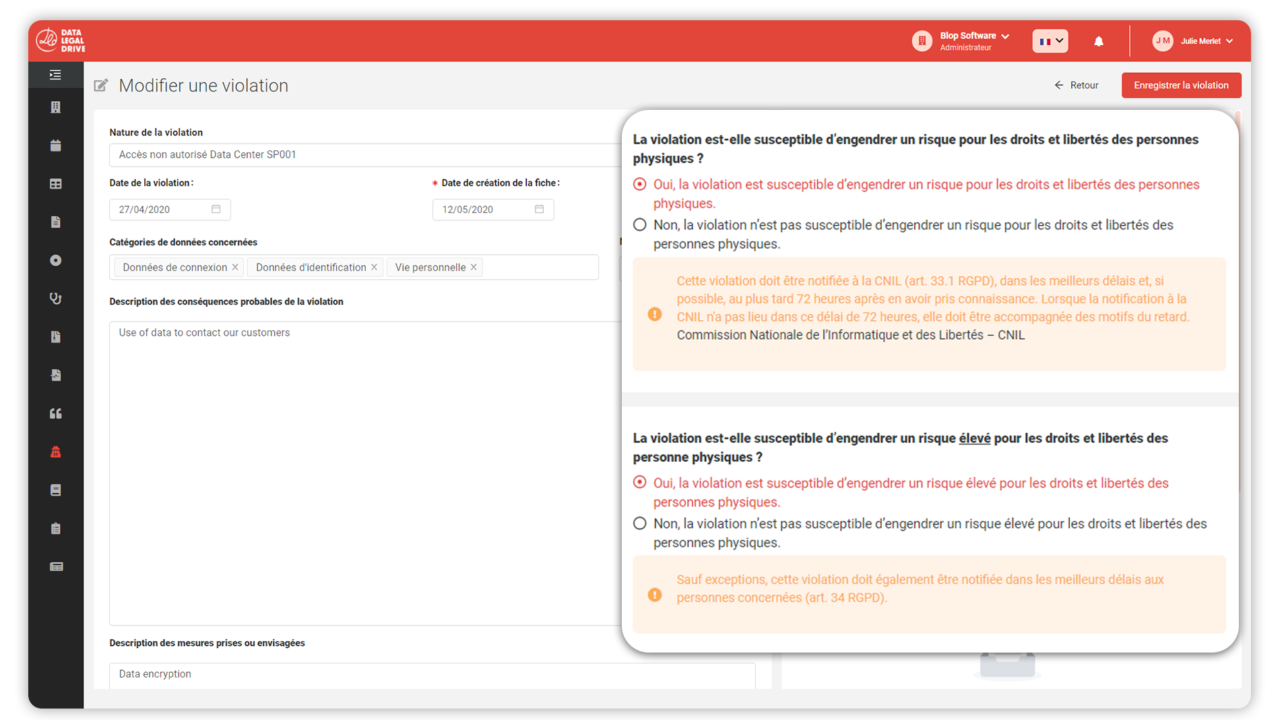Image resolution: width=1280 pixels, height=720 pixels.
Task: Select Non for risk to rights
Action: 640,225
